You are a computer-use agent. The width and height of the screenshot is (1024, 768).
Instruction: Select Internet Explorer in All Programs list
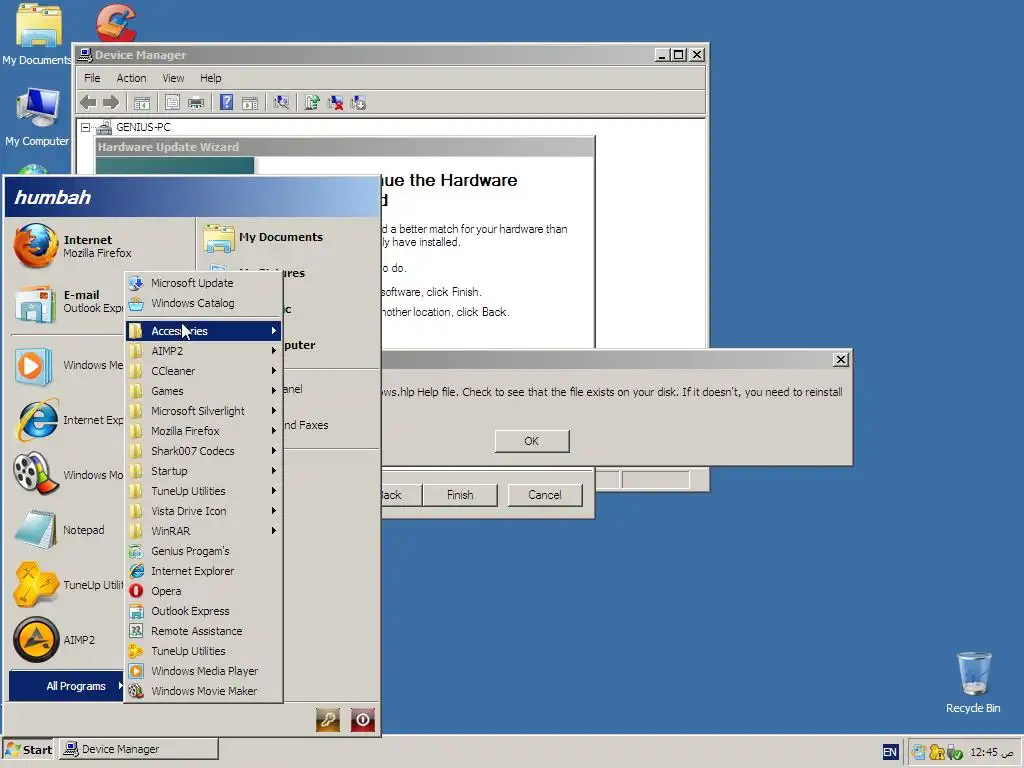204,571
